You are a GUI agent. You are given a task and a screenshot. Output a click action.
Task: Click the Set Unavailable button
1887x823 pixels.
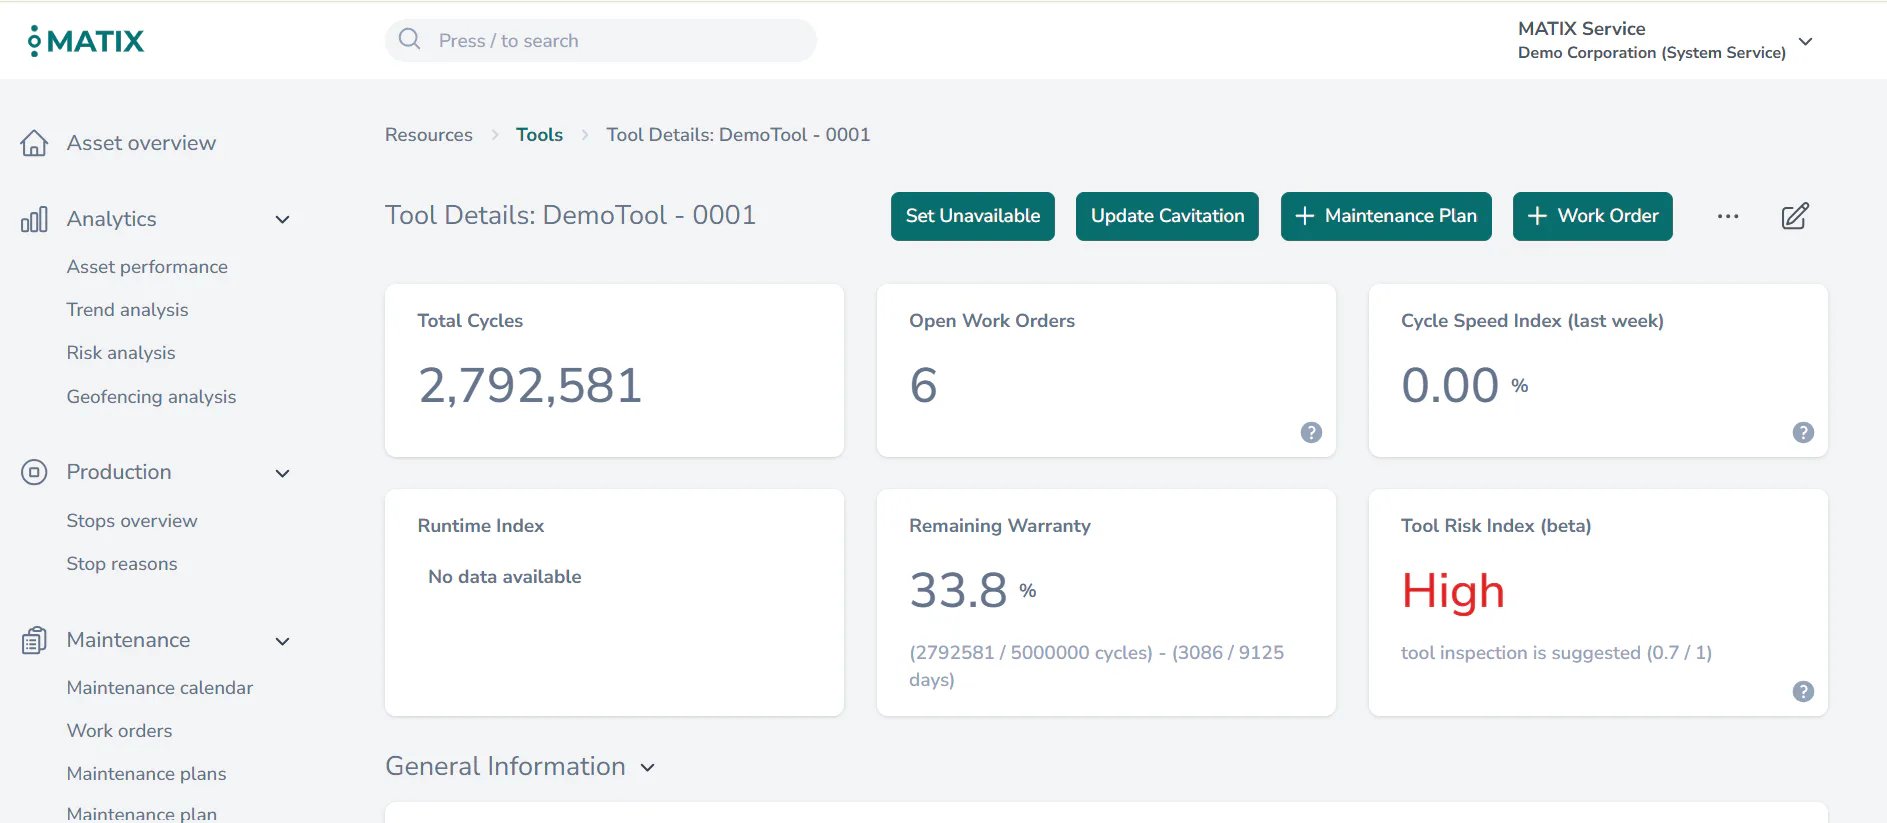pos(973,216)
